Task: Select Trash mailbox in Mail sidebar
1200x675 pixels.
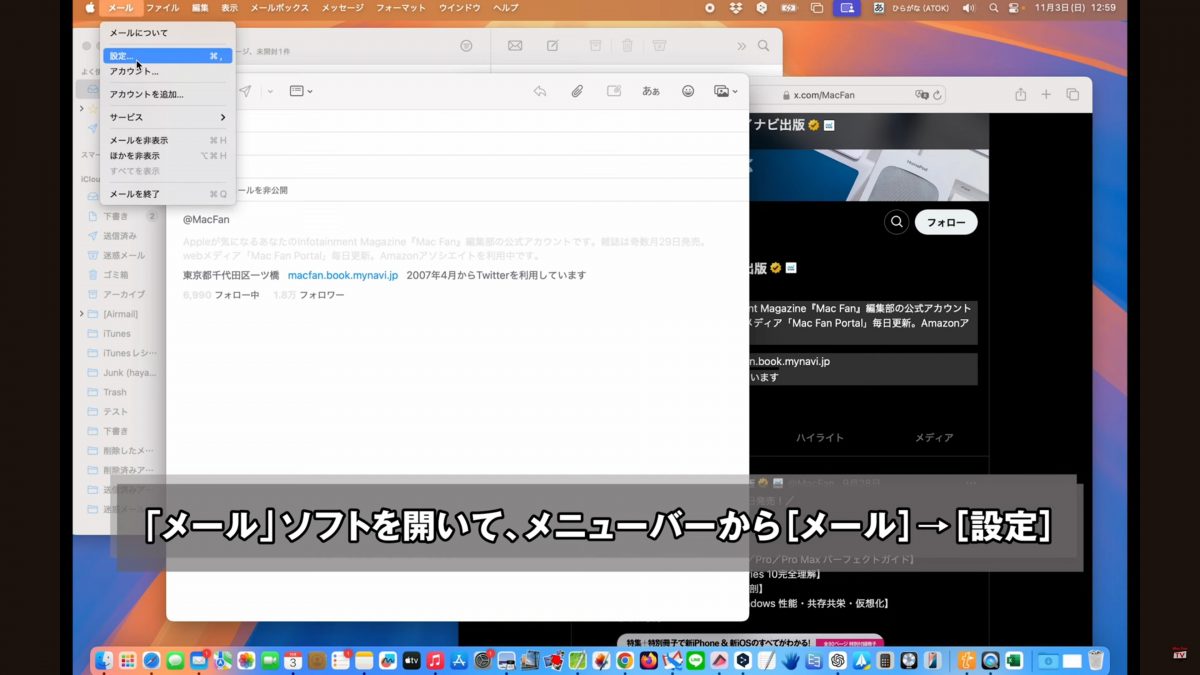Action: point(115,392)
